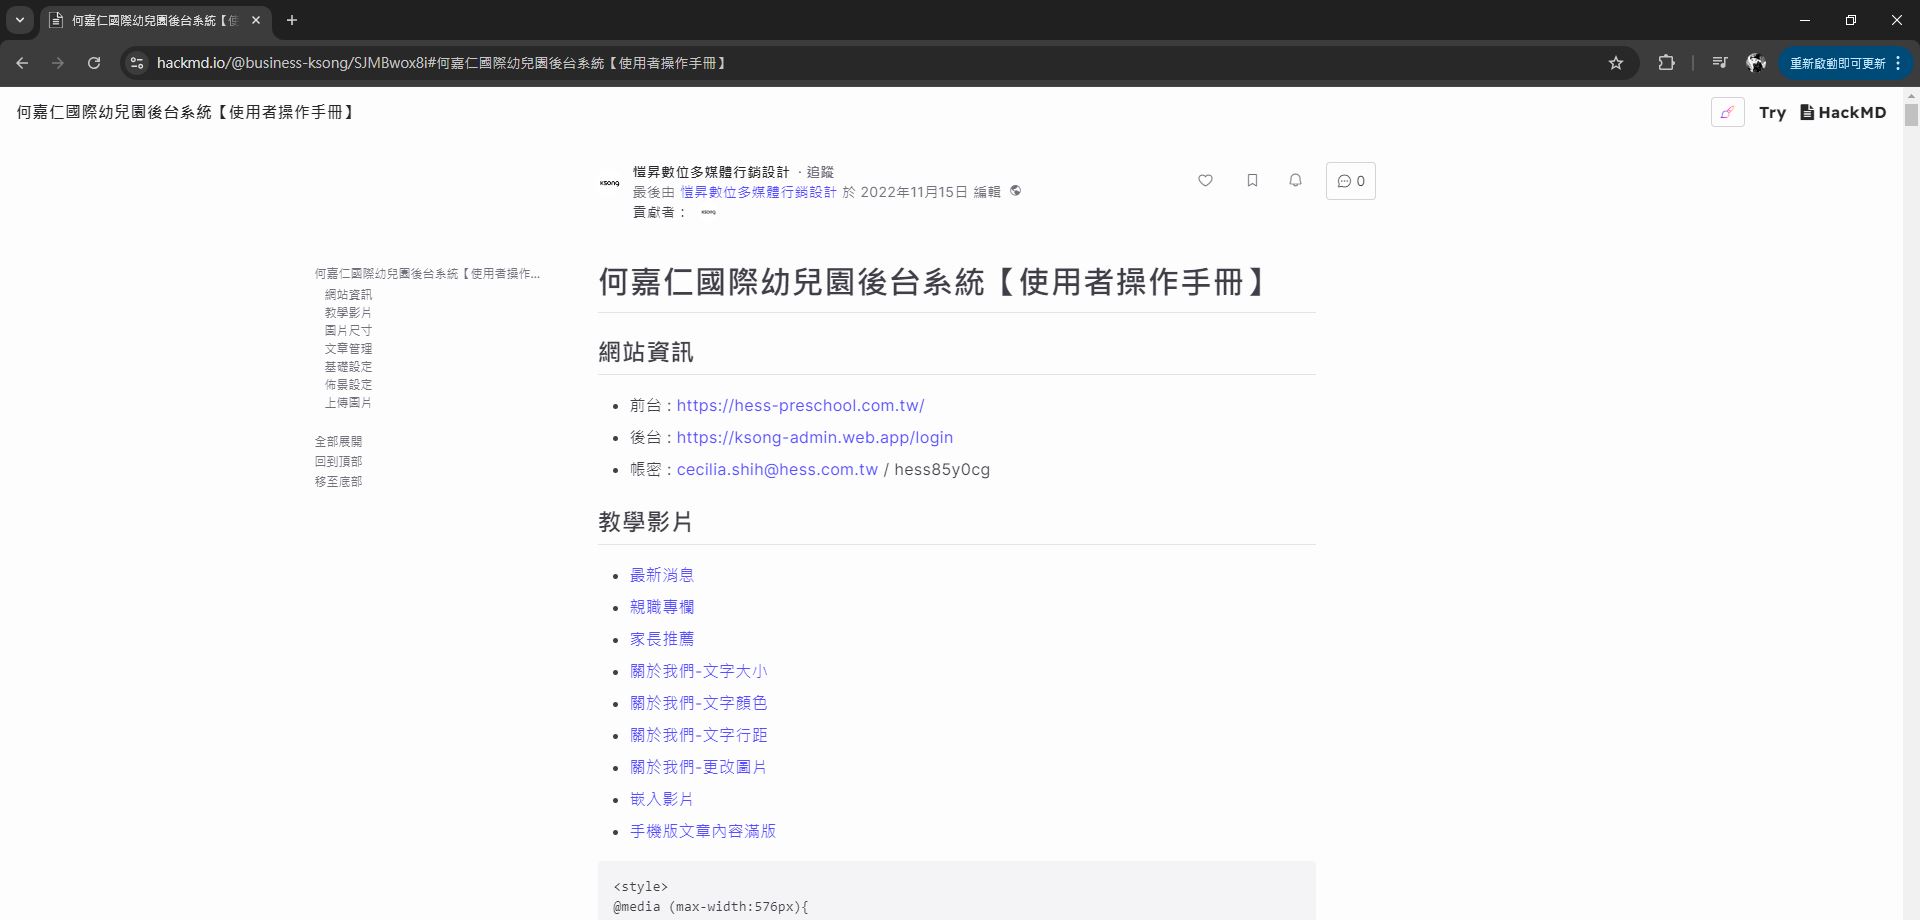Viewport: 1920px width, 920px height.
Task: Bookmark this note
Action: [1252, 181]
